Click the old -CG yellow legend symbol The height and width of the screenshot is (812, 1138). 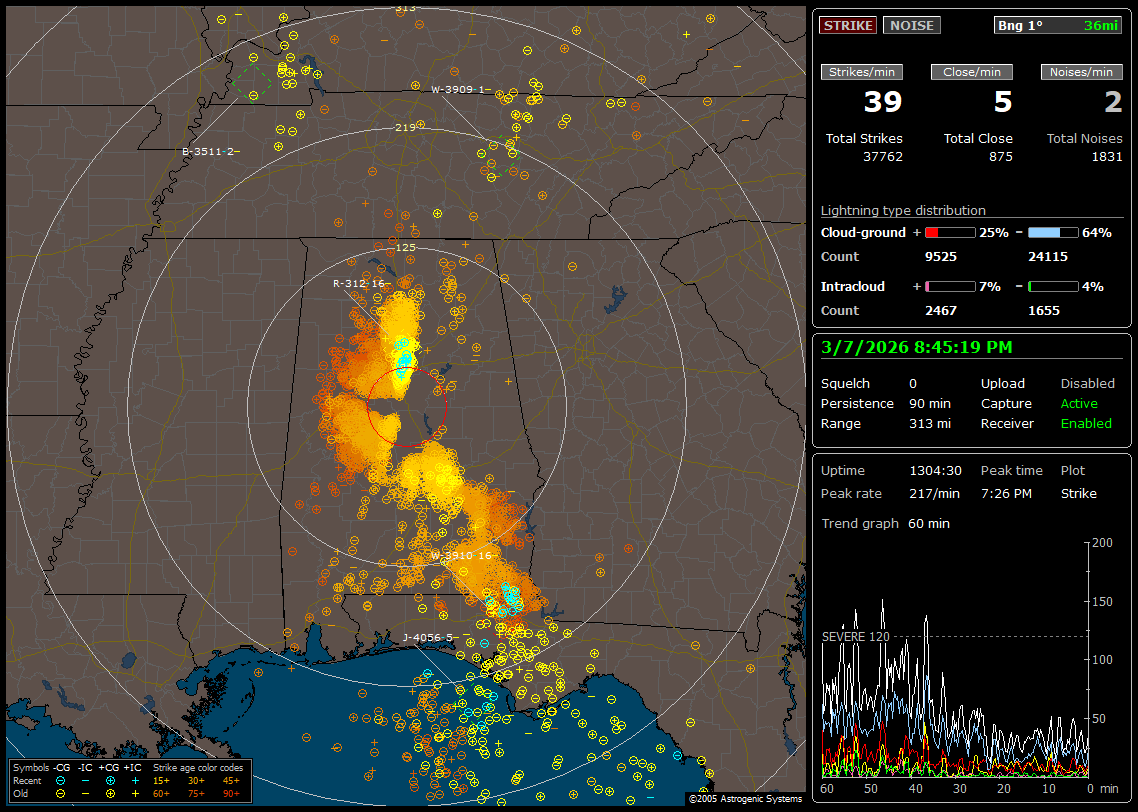click(x=61, y=793)
